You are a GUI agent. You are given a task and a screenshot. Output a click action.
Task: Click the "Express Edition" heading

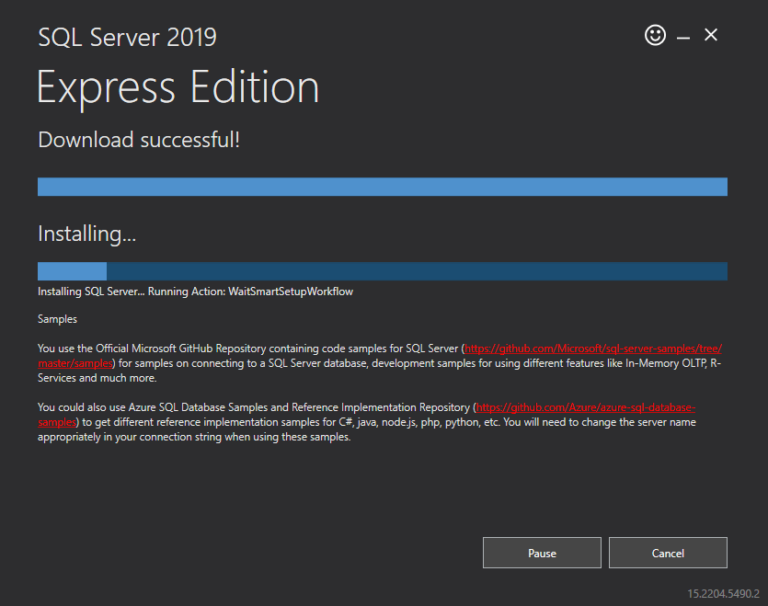pyautogui.click(x=178, y=88)
